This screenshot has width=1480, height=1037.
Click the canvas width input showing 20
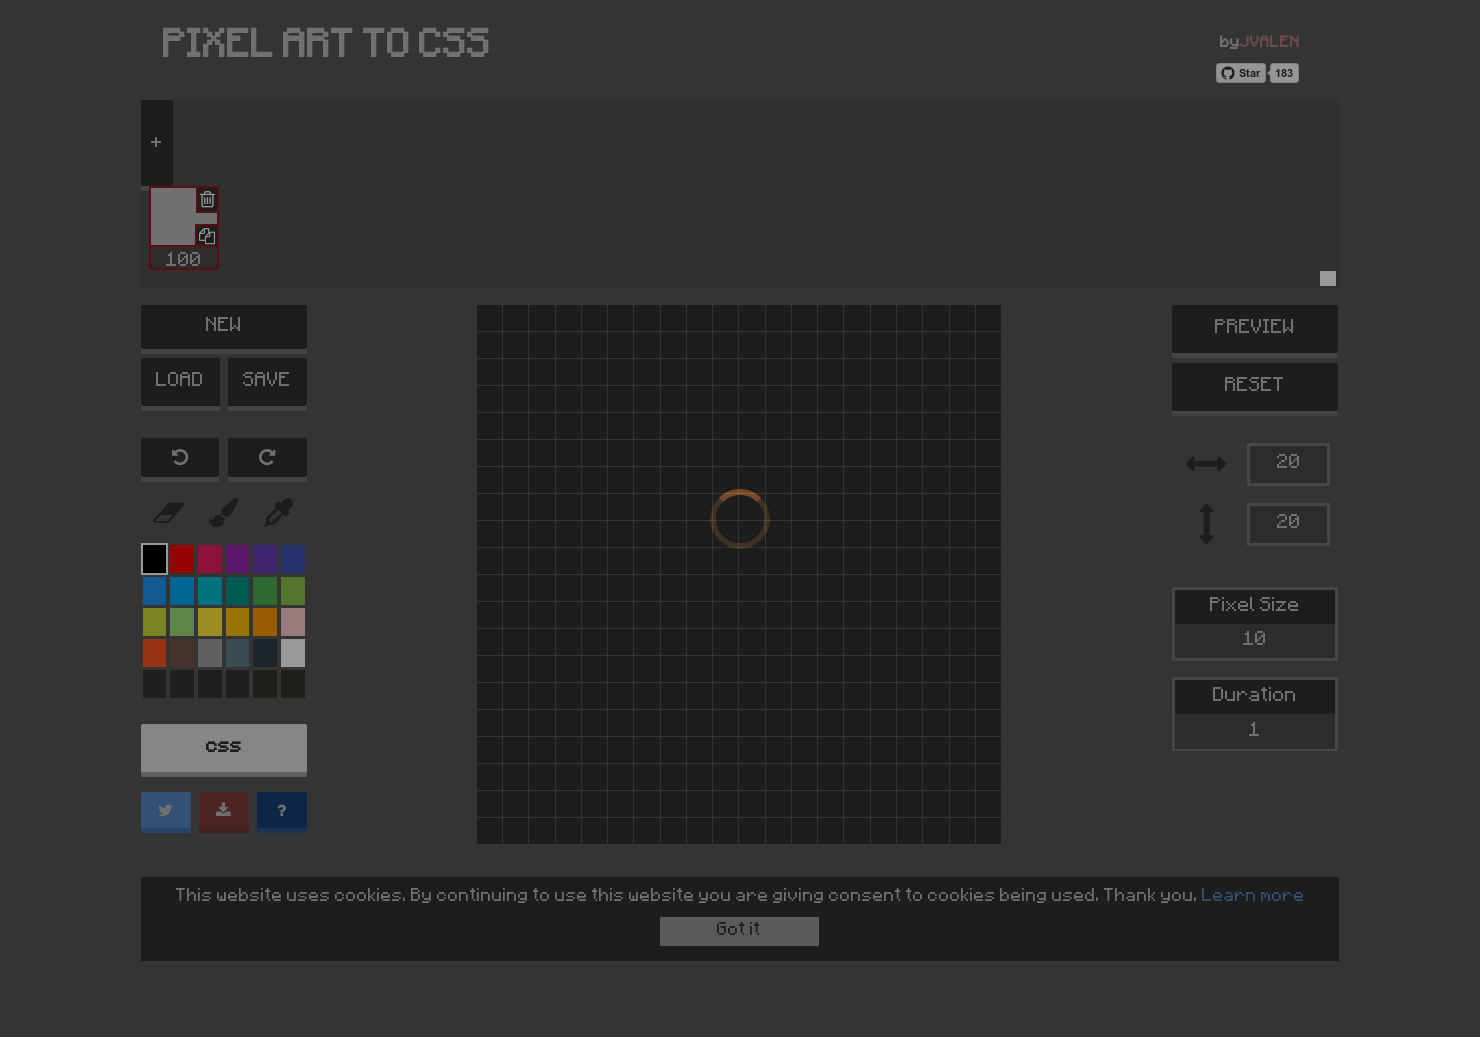(1288, 464)
